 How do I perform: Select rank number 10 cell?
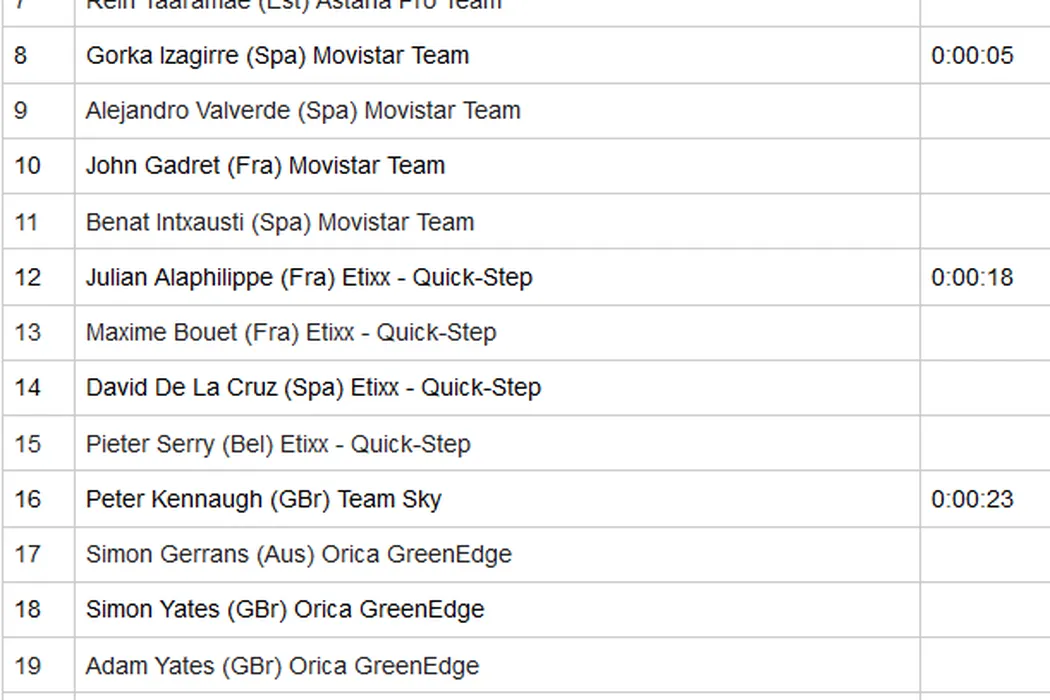coord(28,166)
